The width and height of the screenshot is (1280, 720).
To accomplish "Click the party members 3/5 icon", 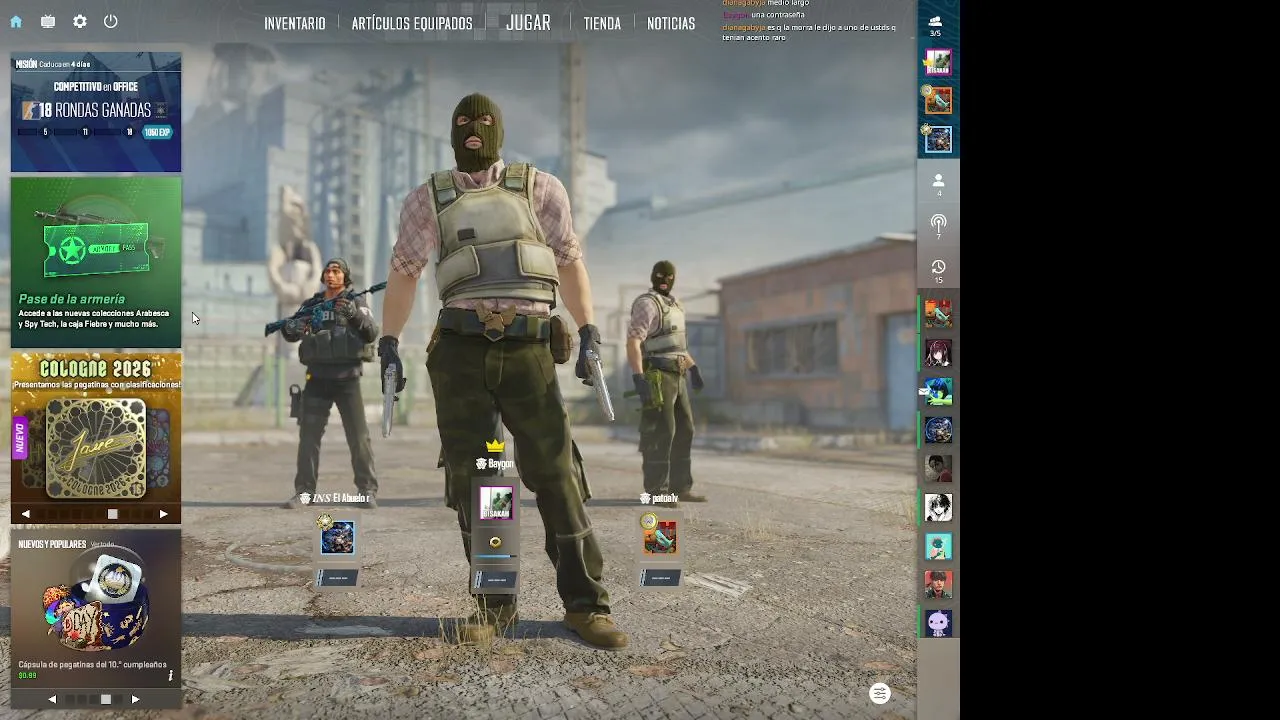I will click(x=935, y=24).
